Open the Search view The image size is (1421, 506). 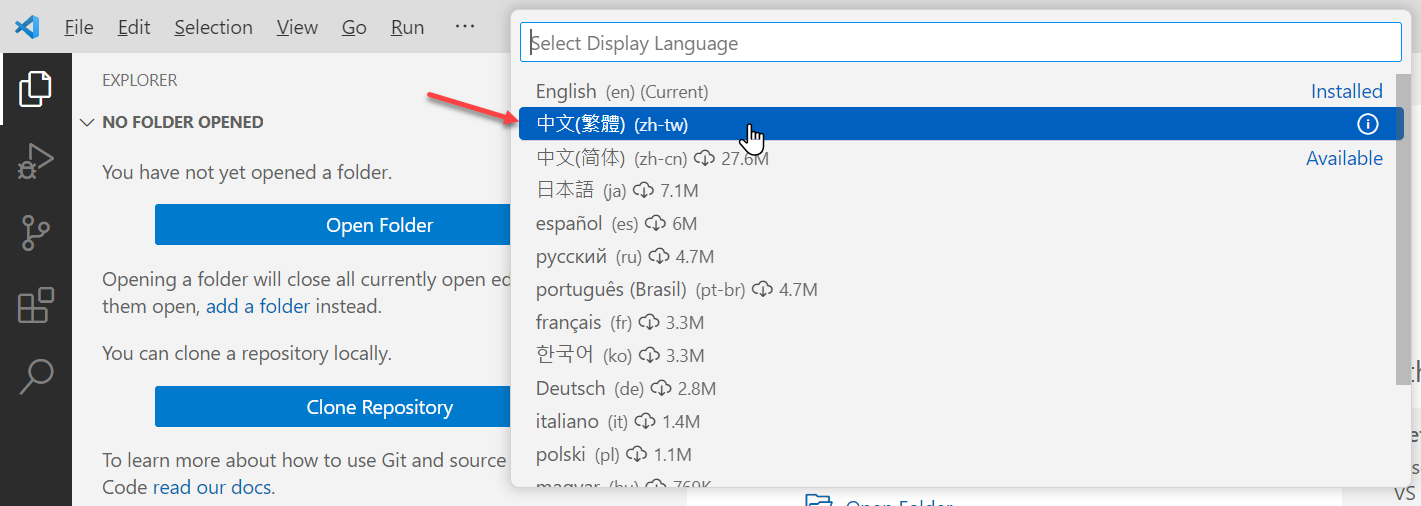coord(35,376)
